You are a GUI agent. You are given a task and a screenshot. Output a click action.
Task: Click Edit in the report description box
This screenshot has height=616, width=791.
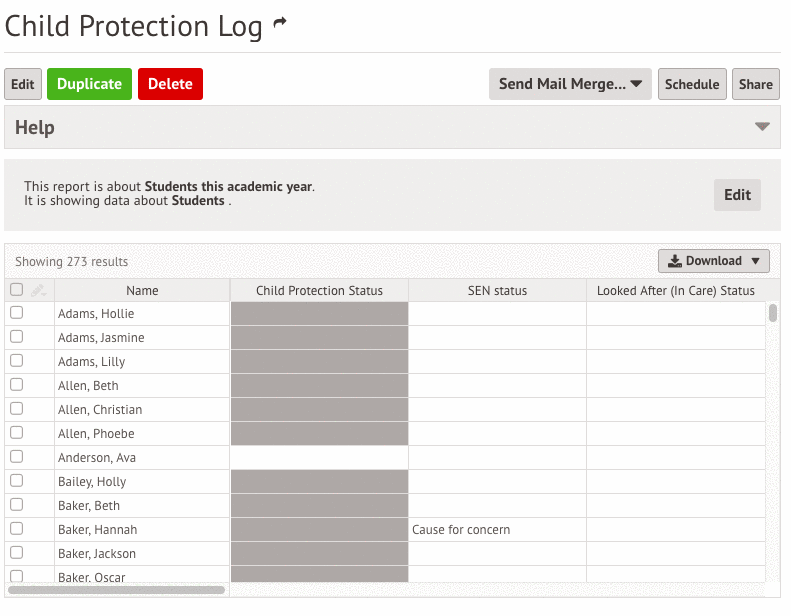[737, 195]
